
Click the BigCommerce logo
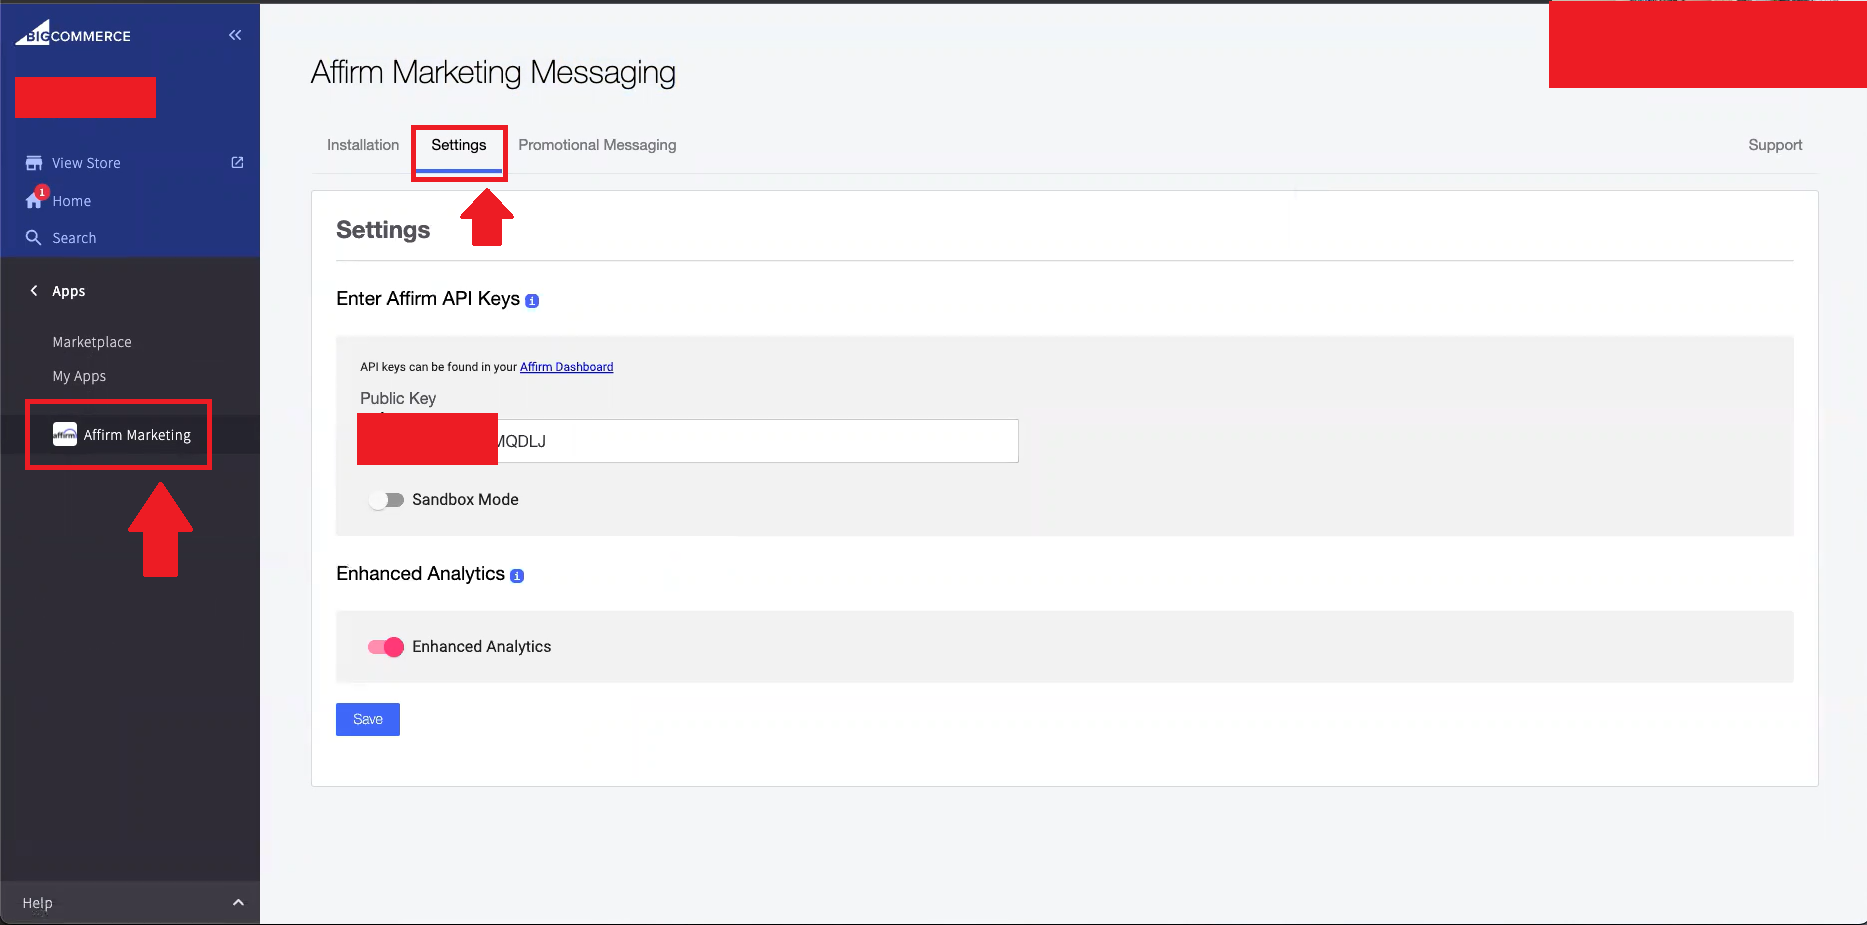73,33
